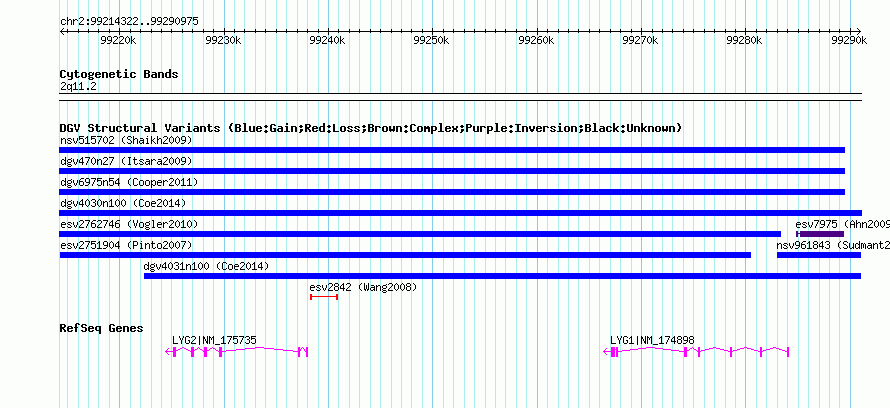
Task: Click the dgv6975n54 (Cooper2011) label
Action: point(129,182)
